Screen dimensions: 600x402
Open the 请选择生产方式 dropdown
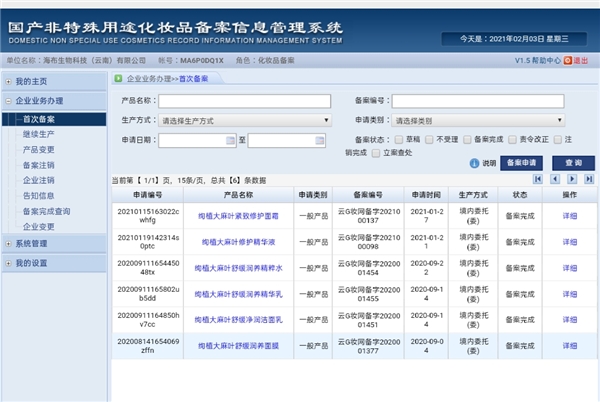(x=245, y=120)
